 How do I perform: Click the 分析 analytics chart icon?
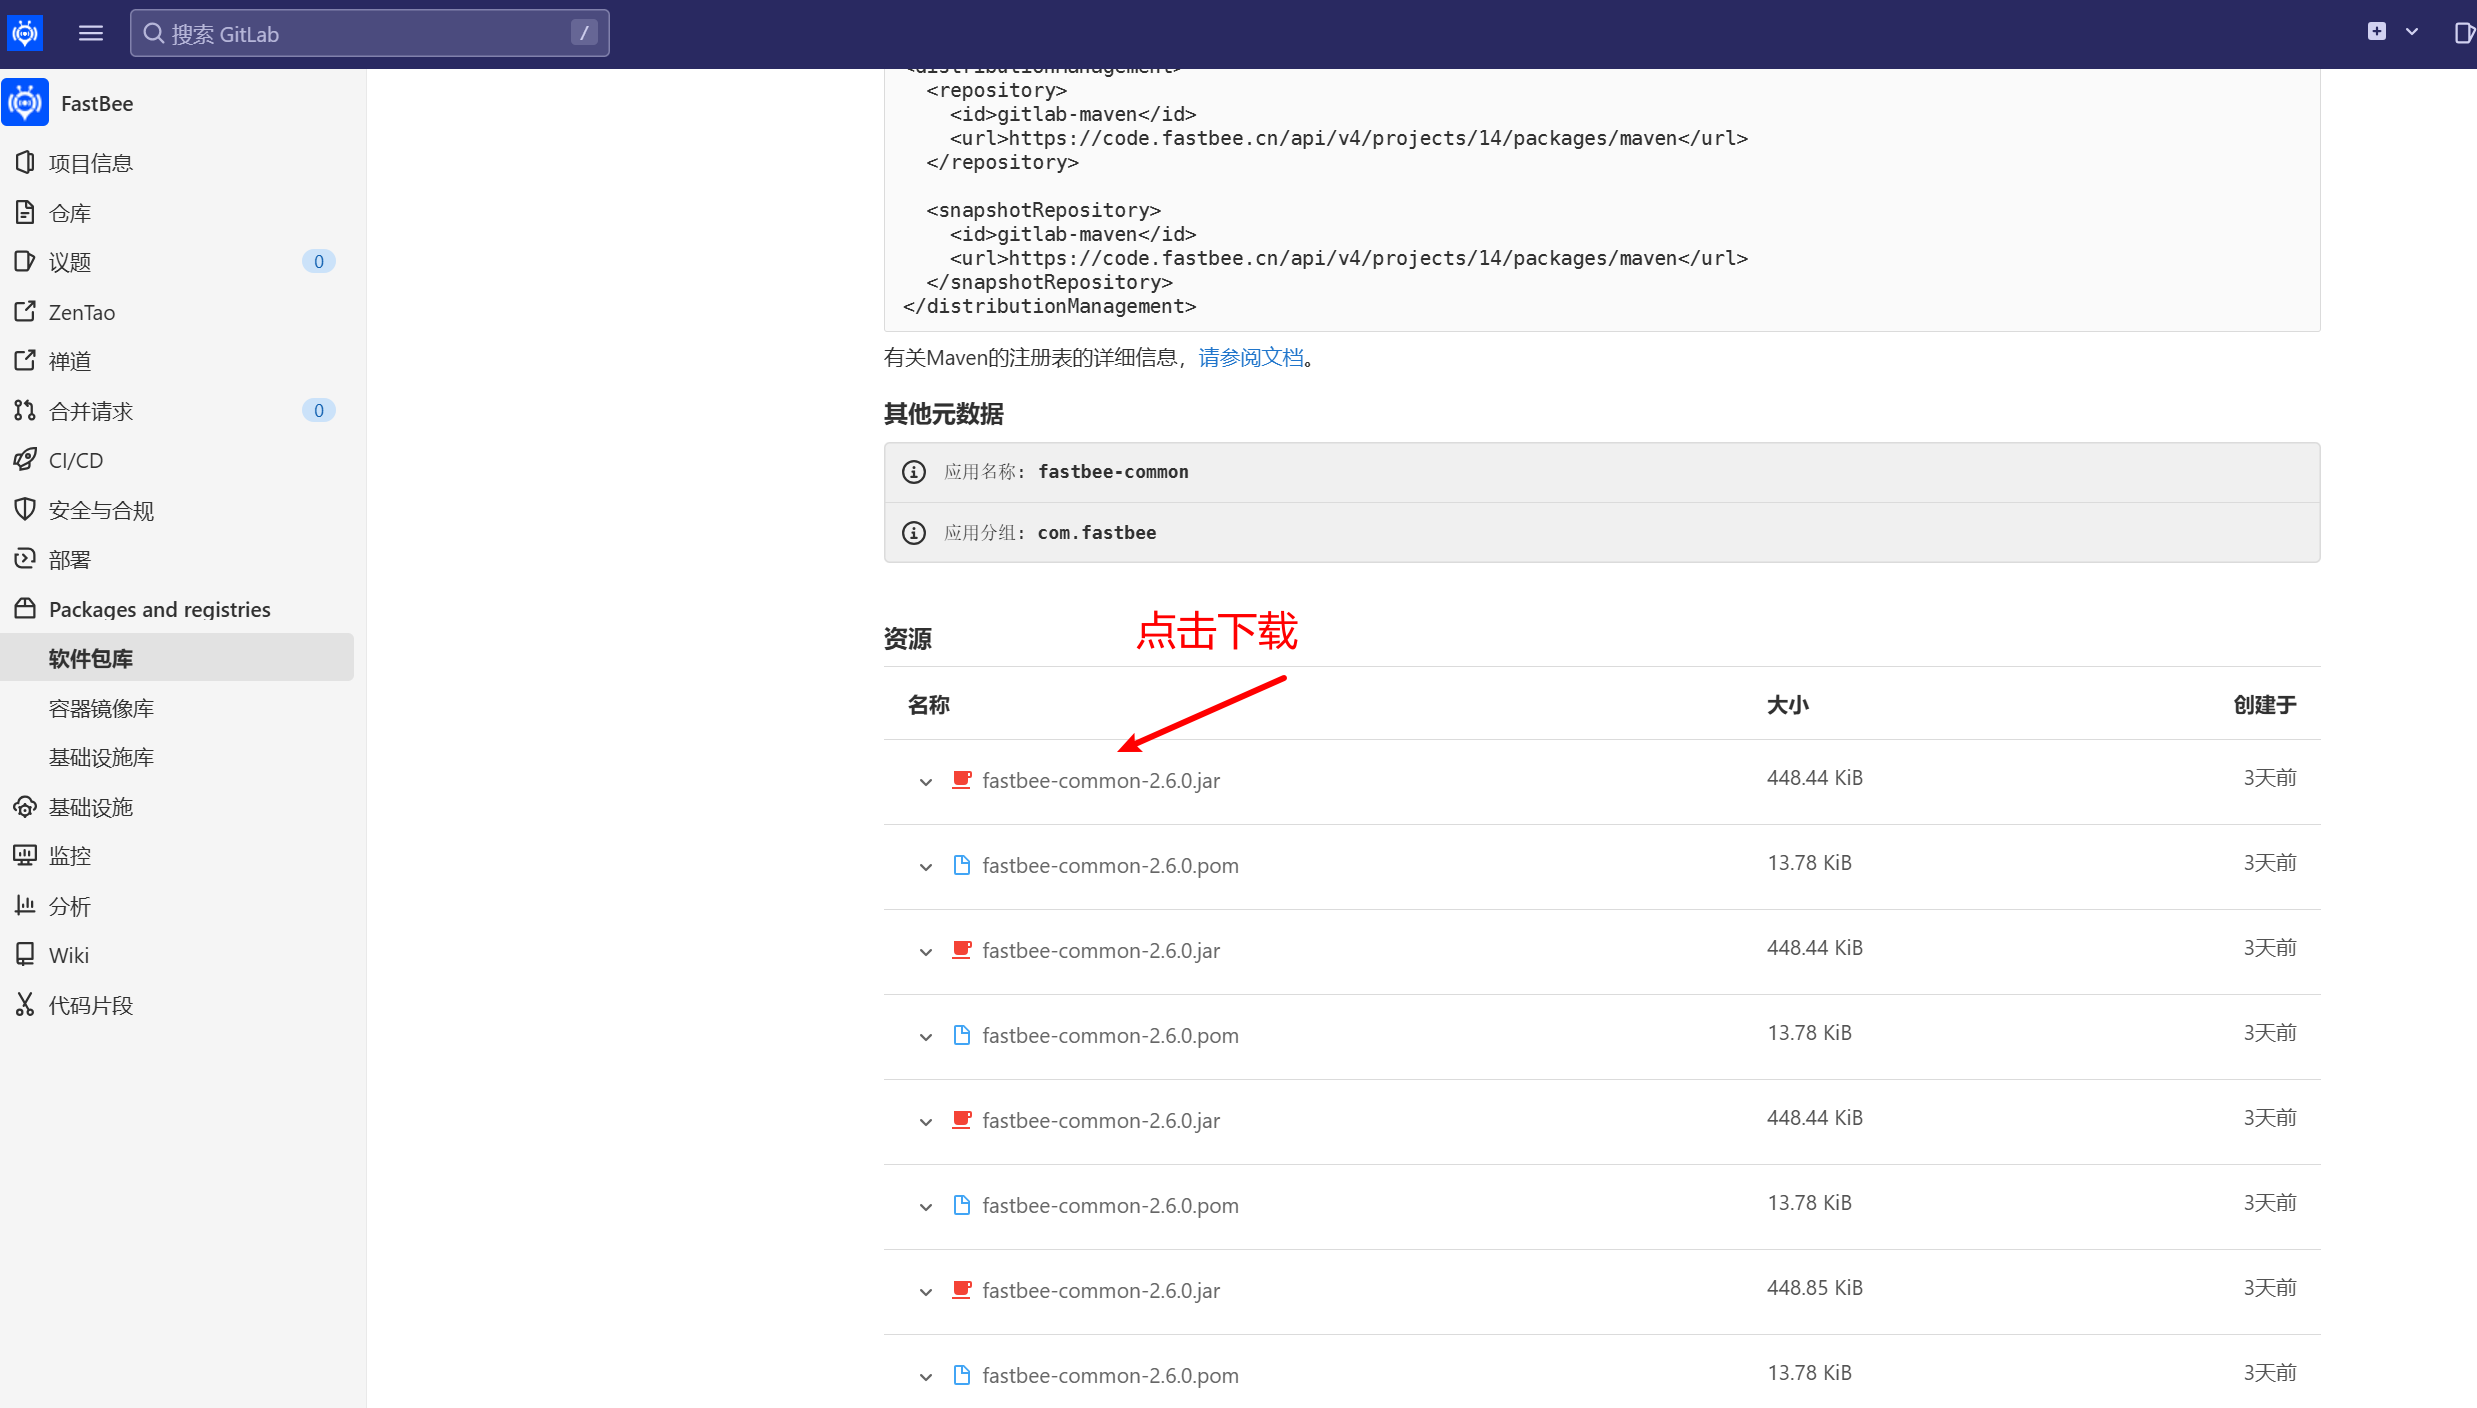[x=25, y=905]
